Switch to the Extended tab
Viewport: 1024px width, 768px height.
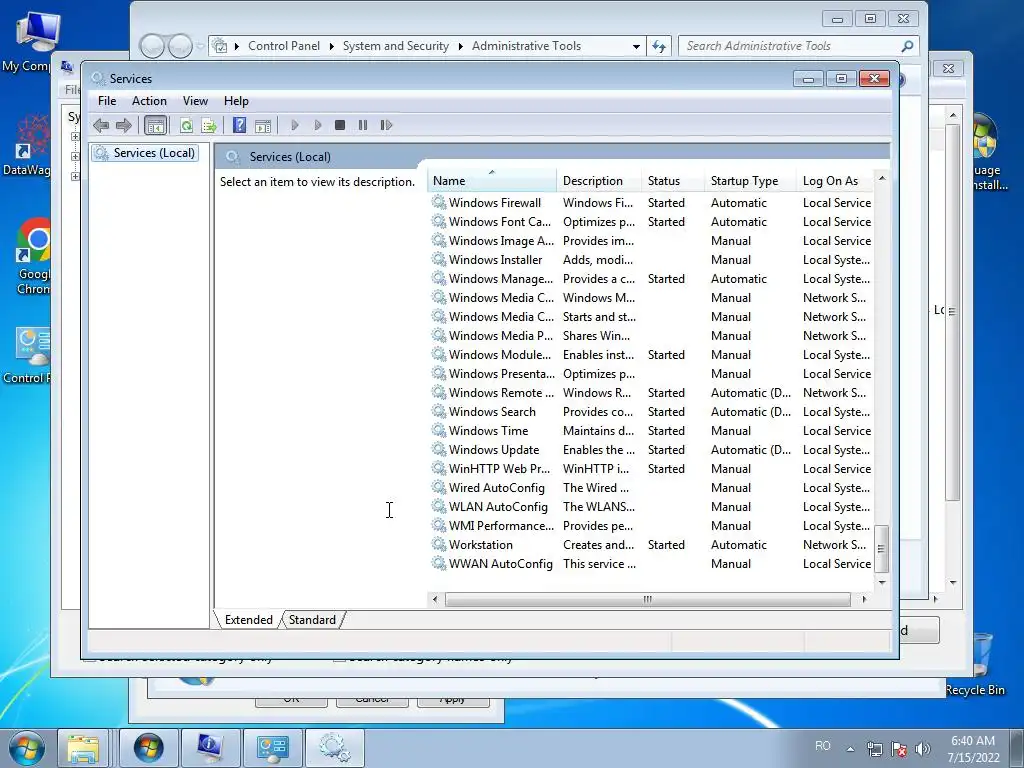pos(248,620)
